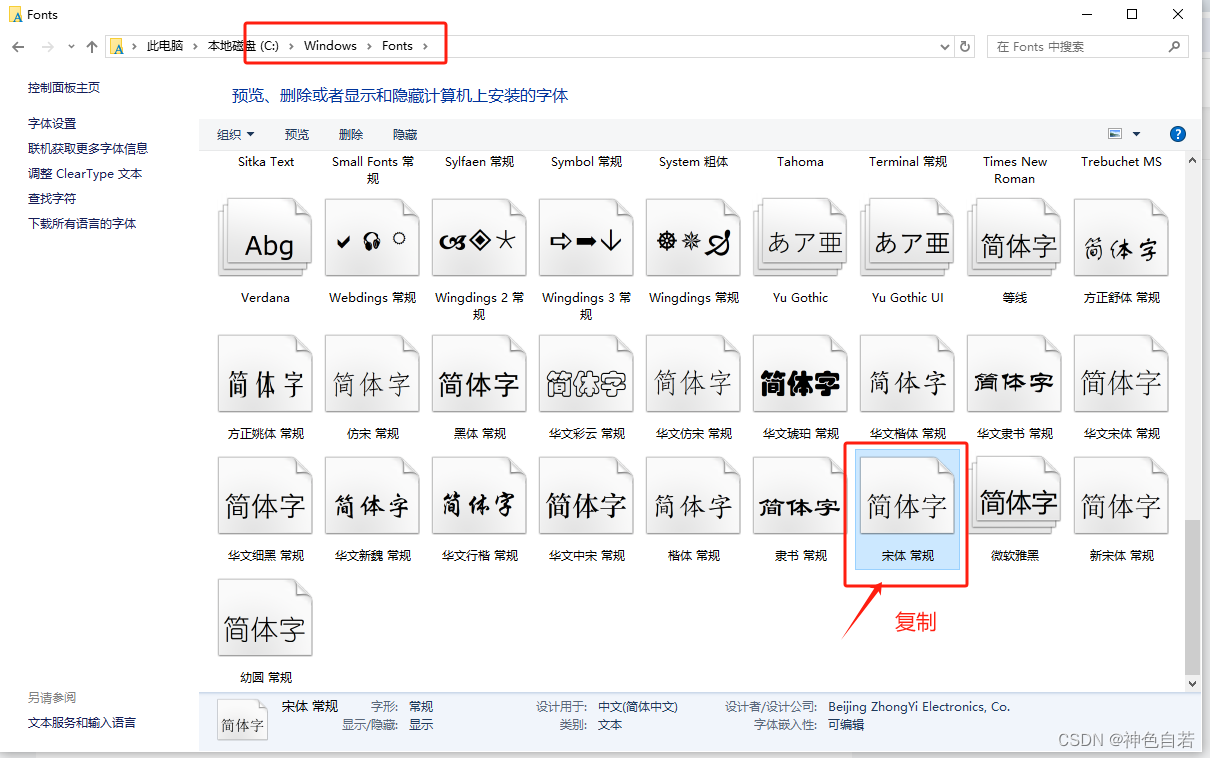The height and width of the screenshot is (758, 1210).
Task: Select the Webdings 常规 font preview icon
Action: click(x=371, y=237)
